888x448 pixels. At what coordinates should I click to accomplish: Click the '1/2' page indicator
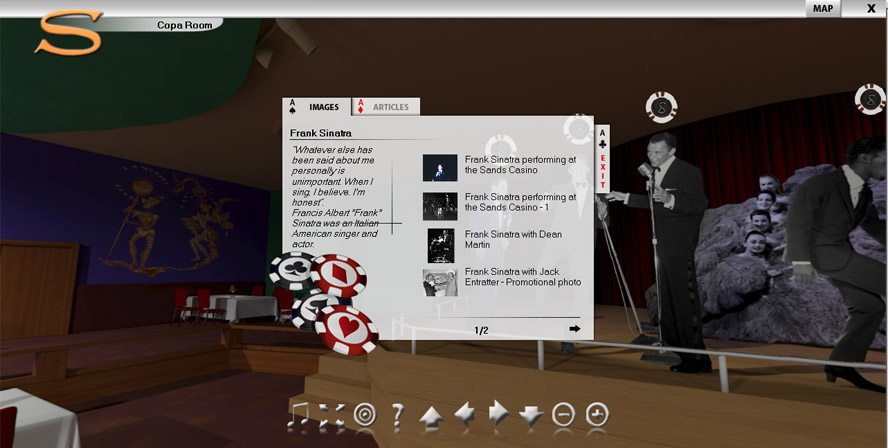point(481,331)
